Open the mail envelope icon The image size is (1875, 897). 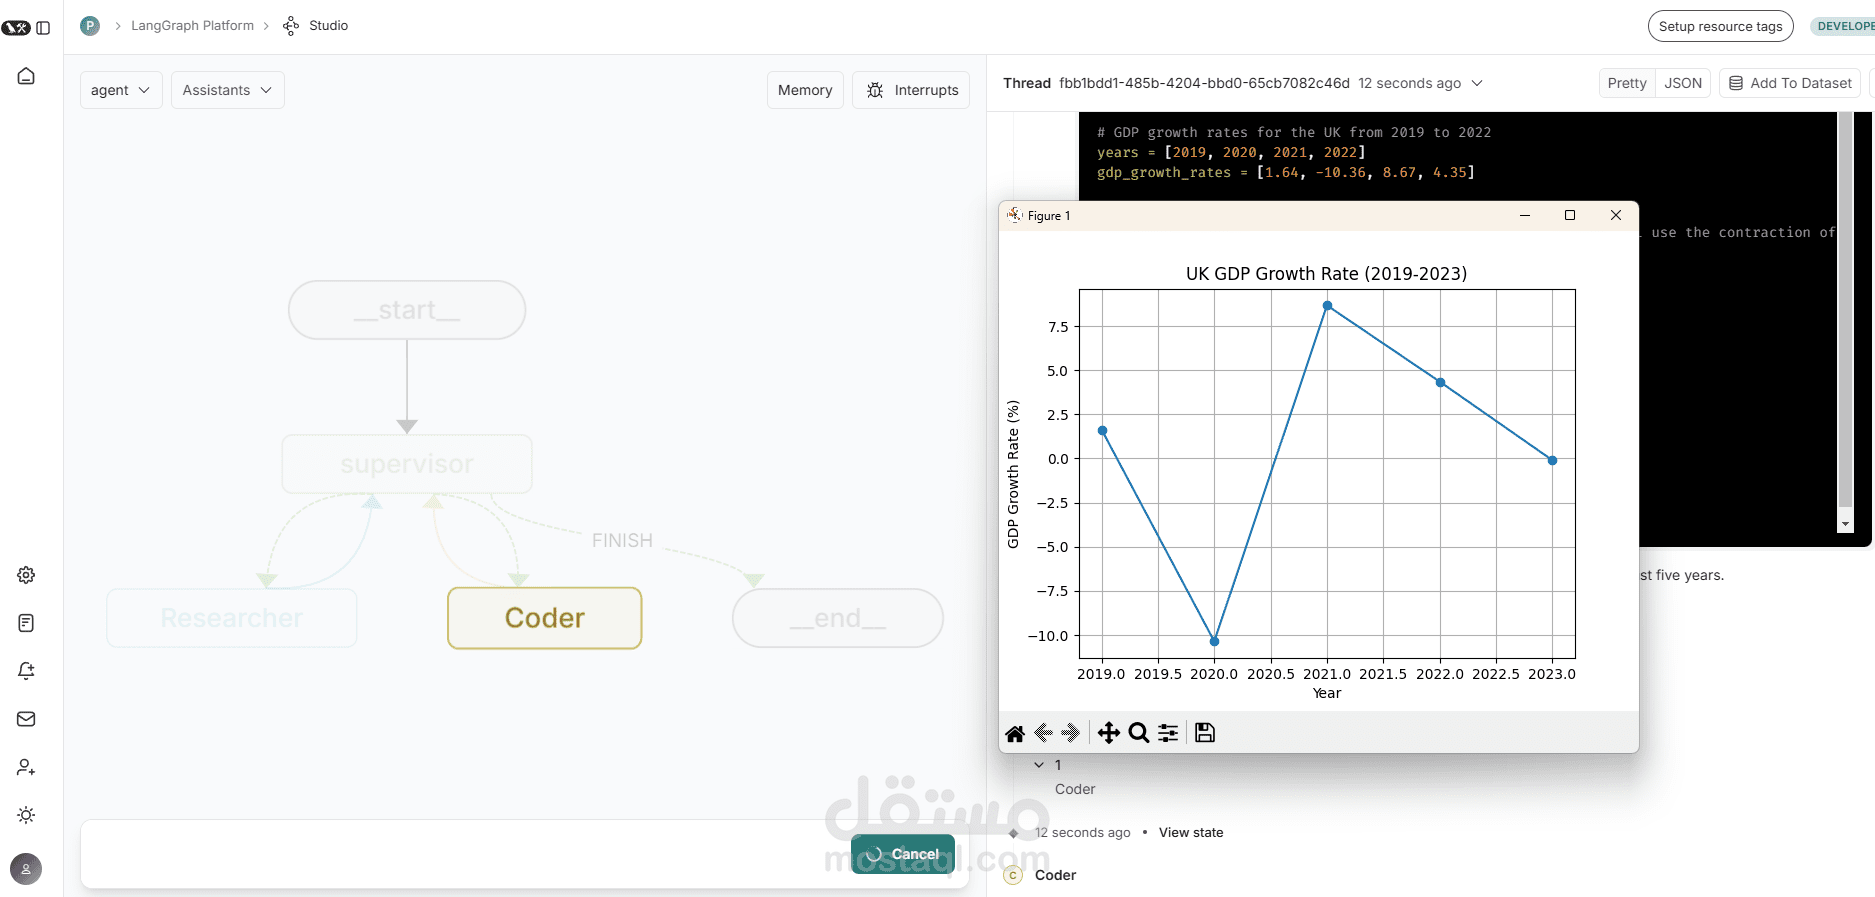point(26,719)
